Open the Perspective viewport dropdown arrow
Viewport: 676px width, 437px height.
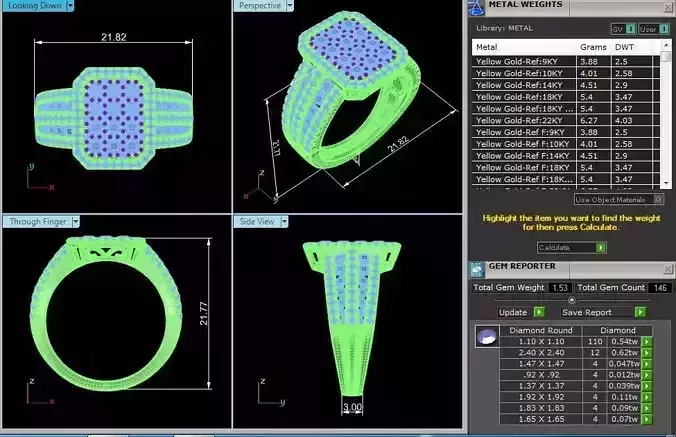[x=290, y=6]
